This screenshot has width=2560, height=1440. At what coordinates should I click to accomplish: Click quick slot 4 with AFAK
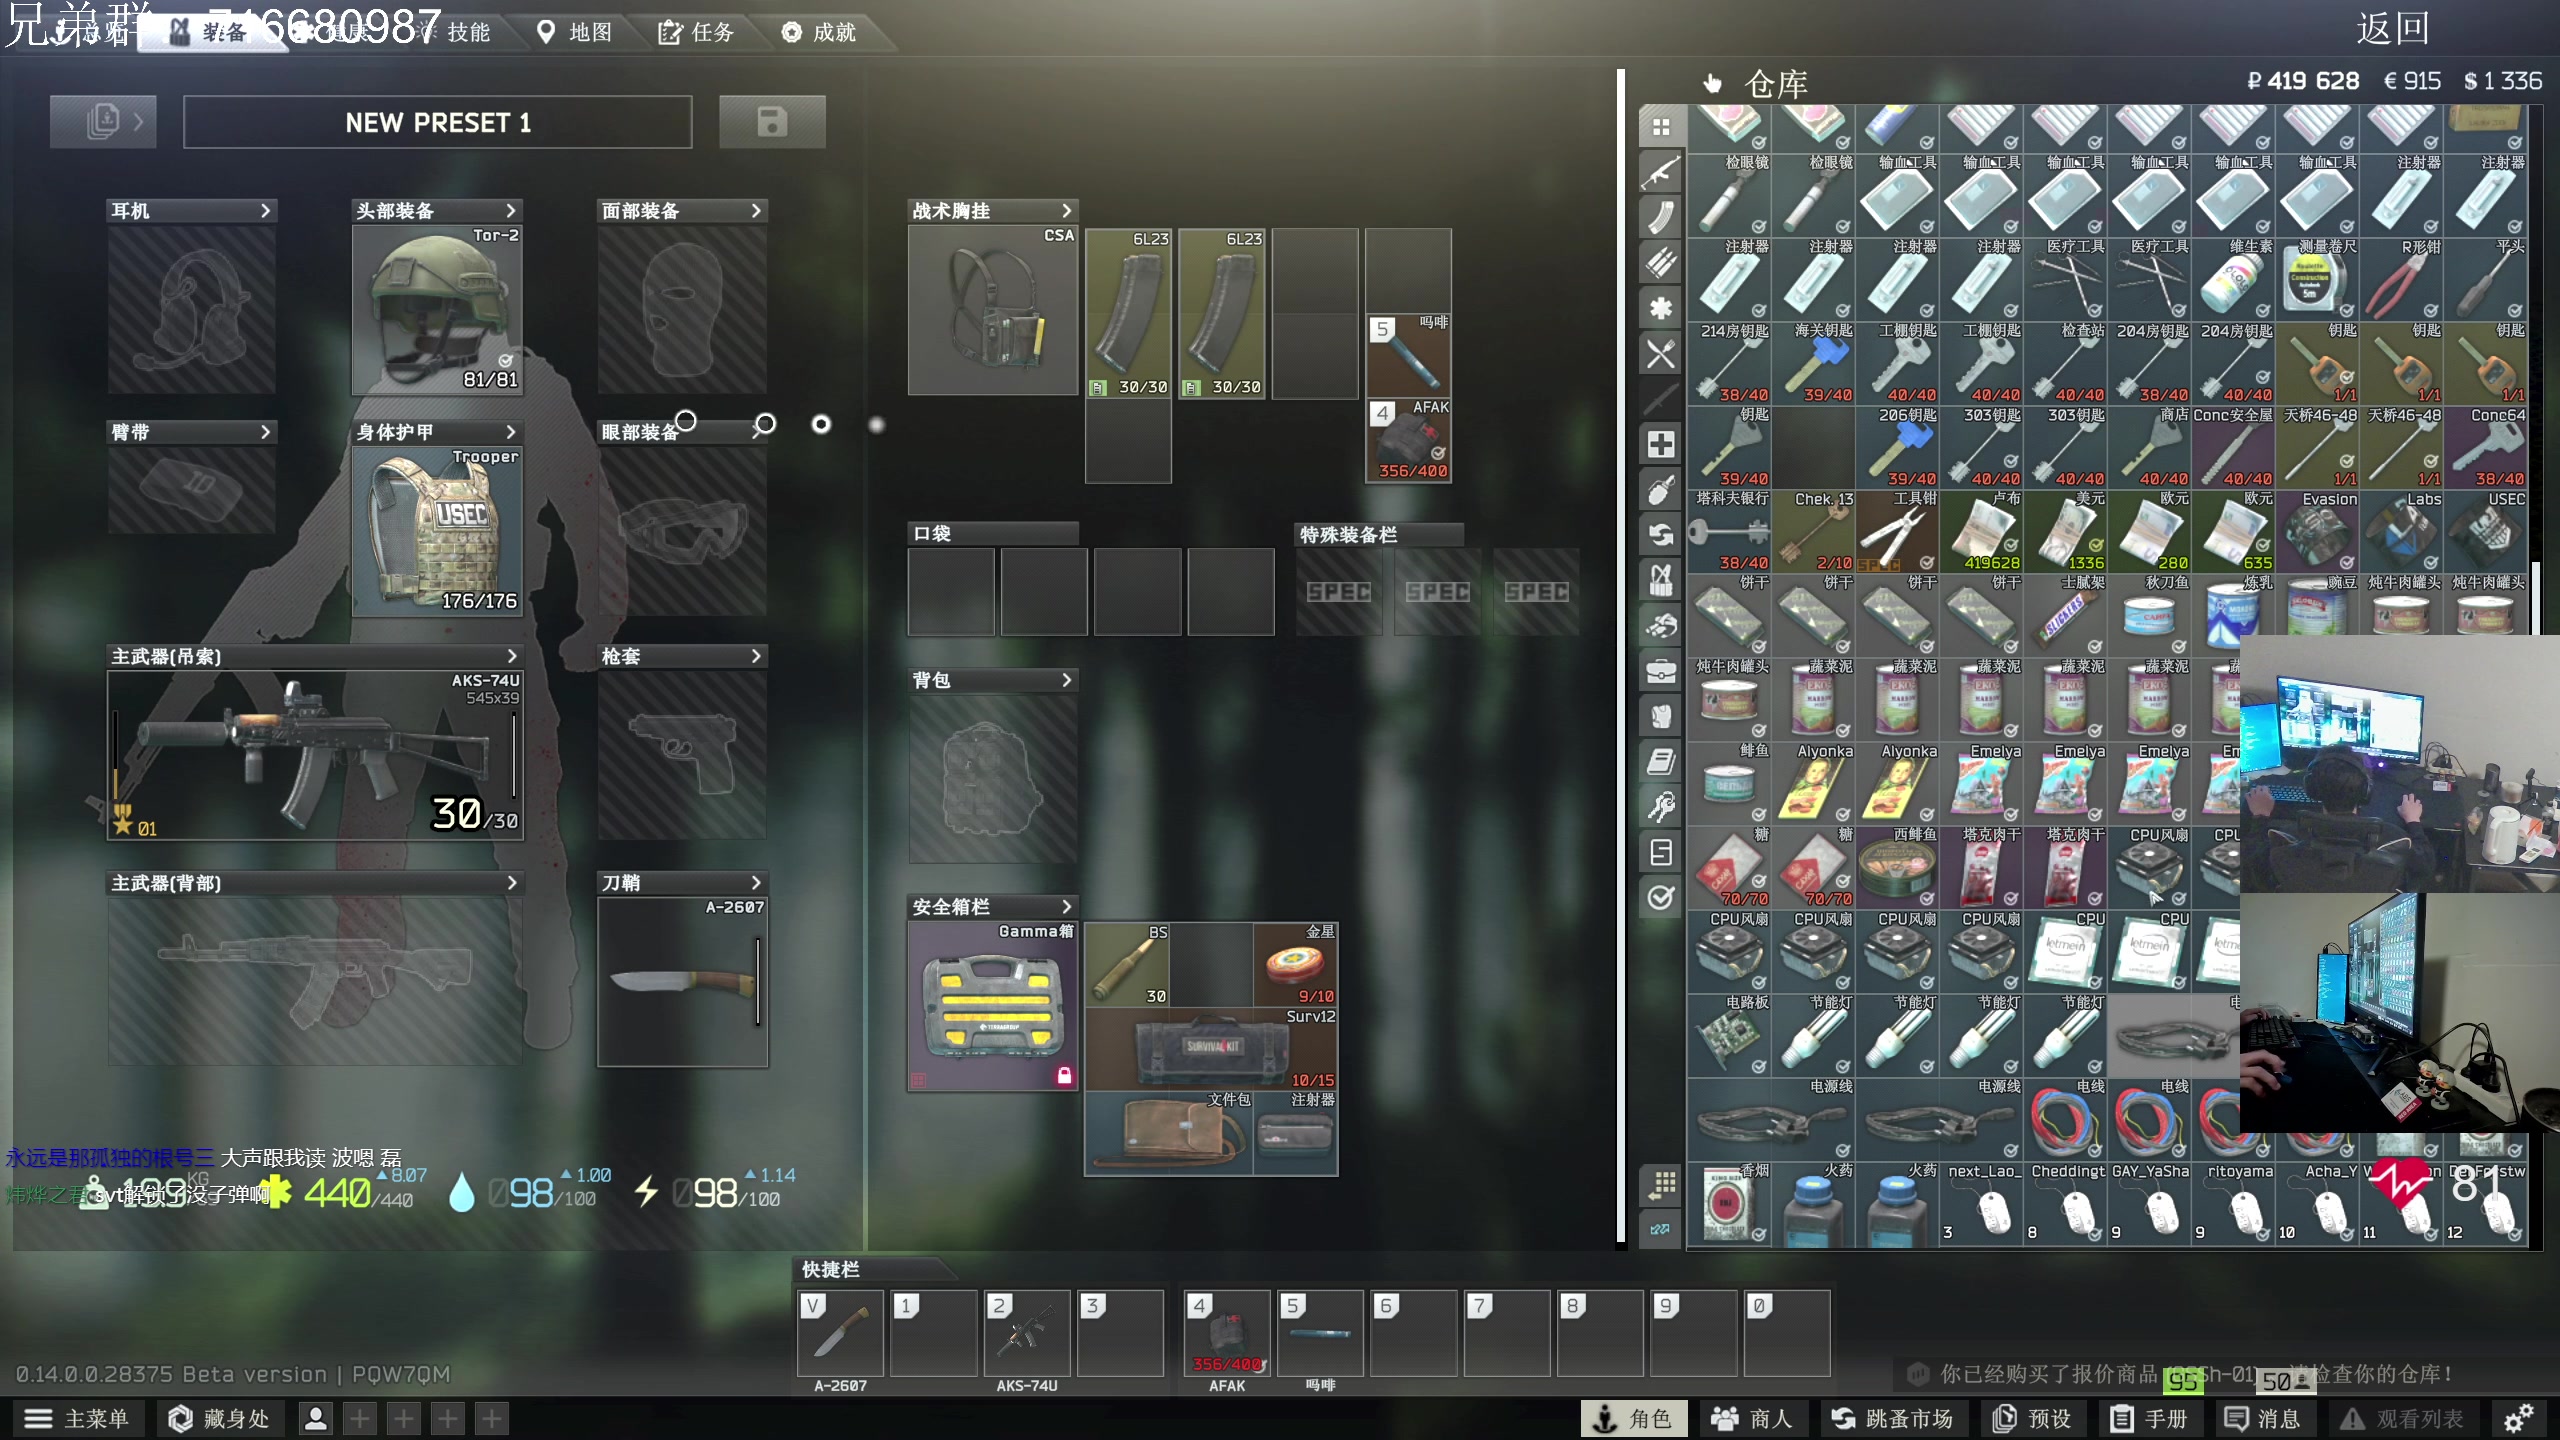tap(1227, 1333)
